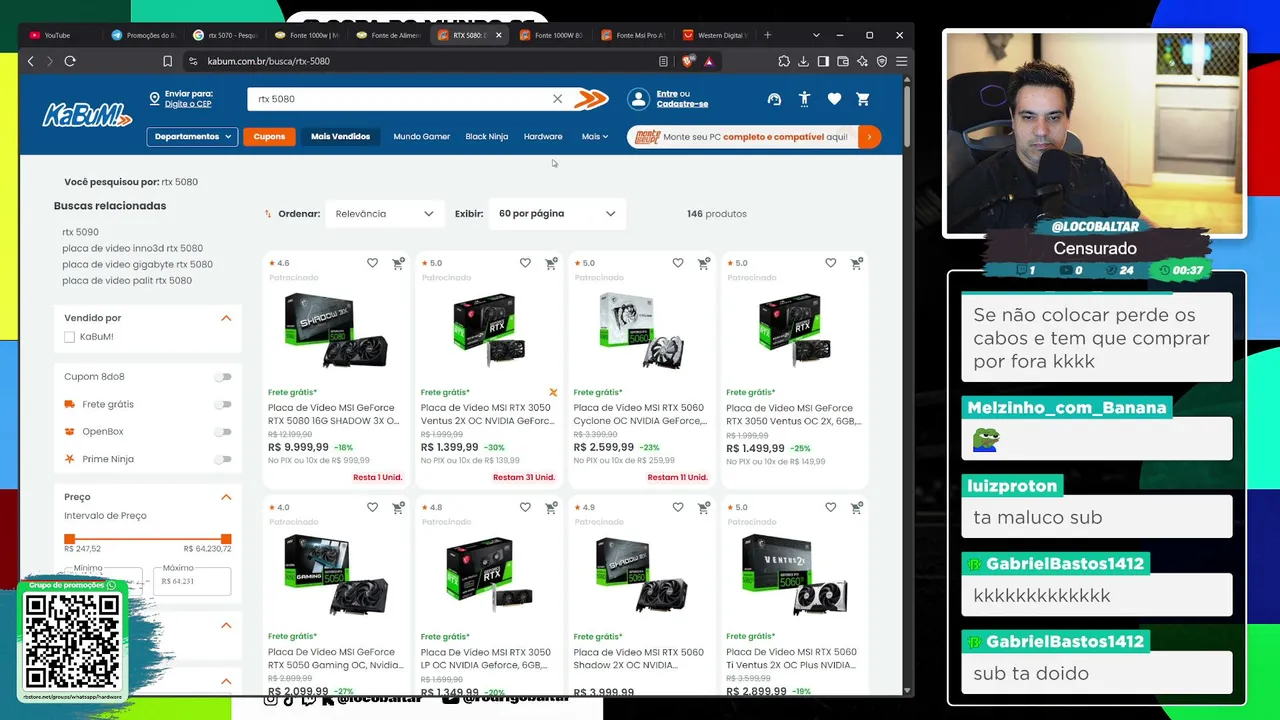The height and width of the screenshot is (720, 1280).
Task: Switch to the rtx 5070 Google search tab
Action: coord(225,35)
